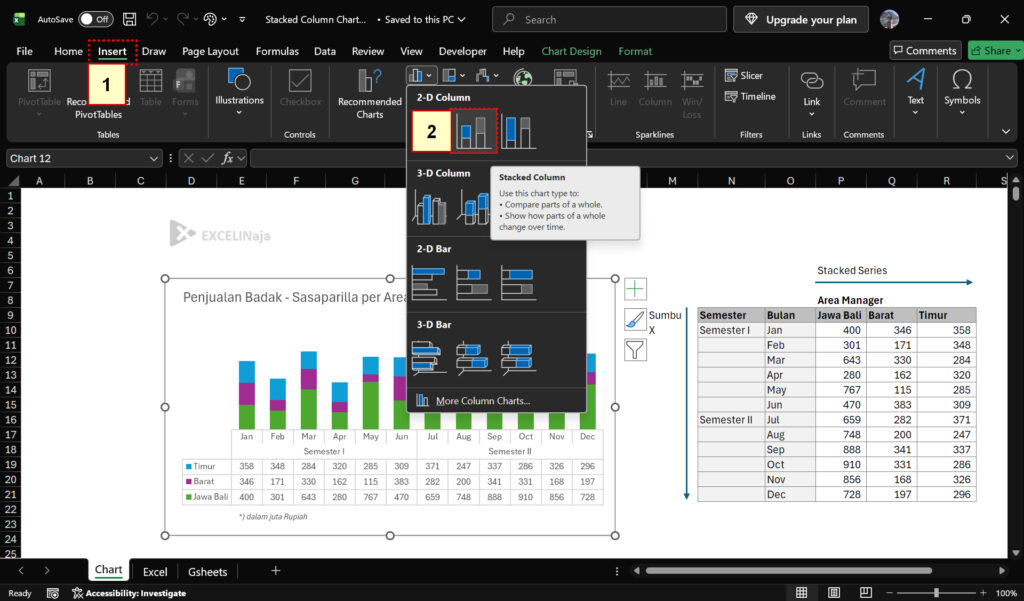Open the Insert Column or Bar Chart dropdown
Viewport: 1024px width, 601px height.
(x=420, y=76)
